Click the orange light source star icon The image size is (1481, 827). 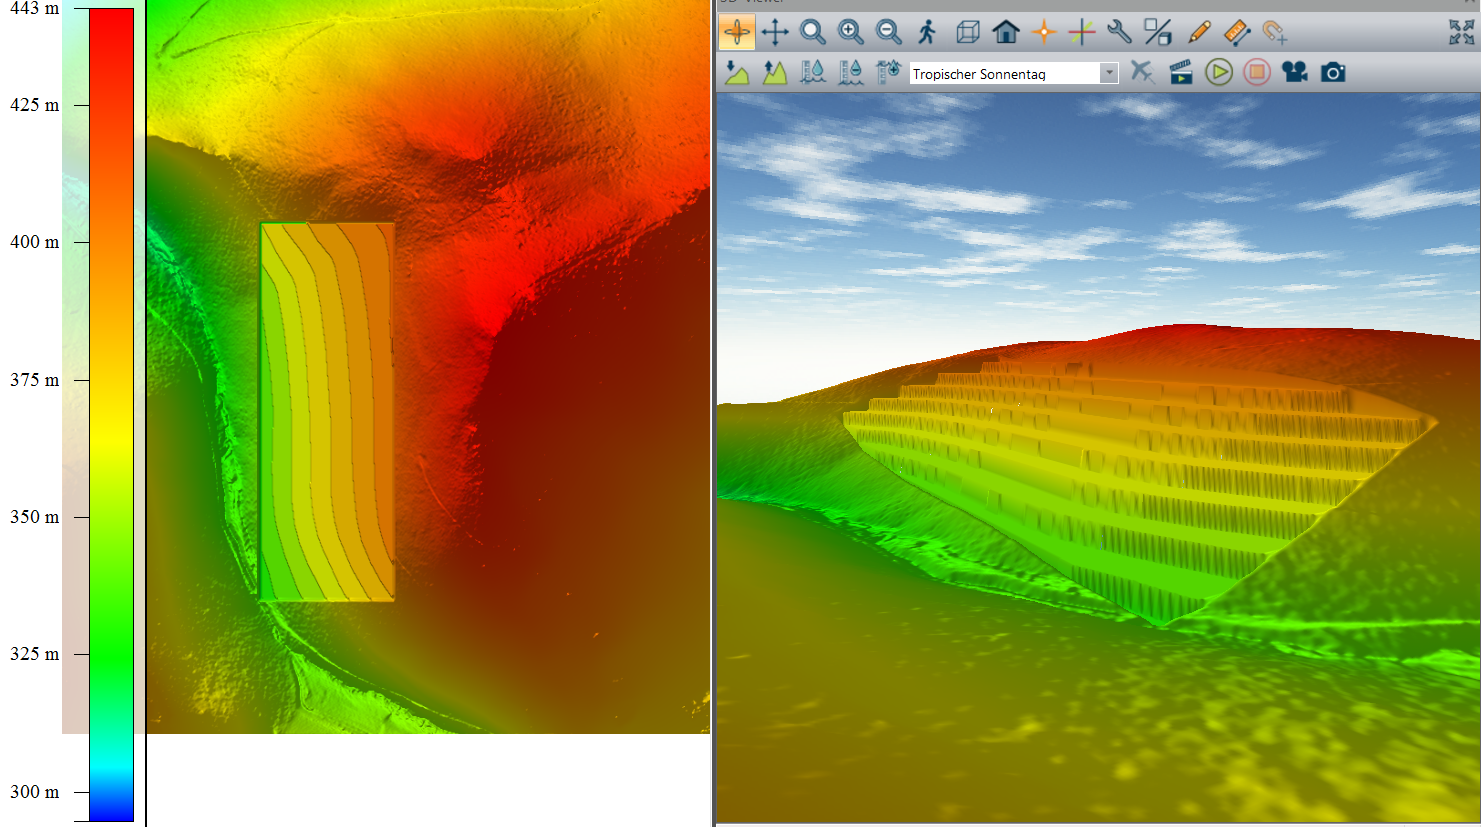pyautogui.click(x=1044, y=32)
